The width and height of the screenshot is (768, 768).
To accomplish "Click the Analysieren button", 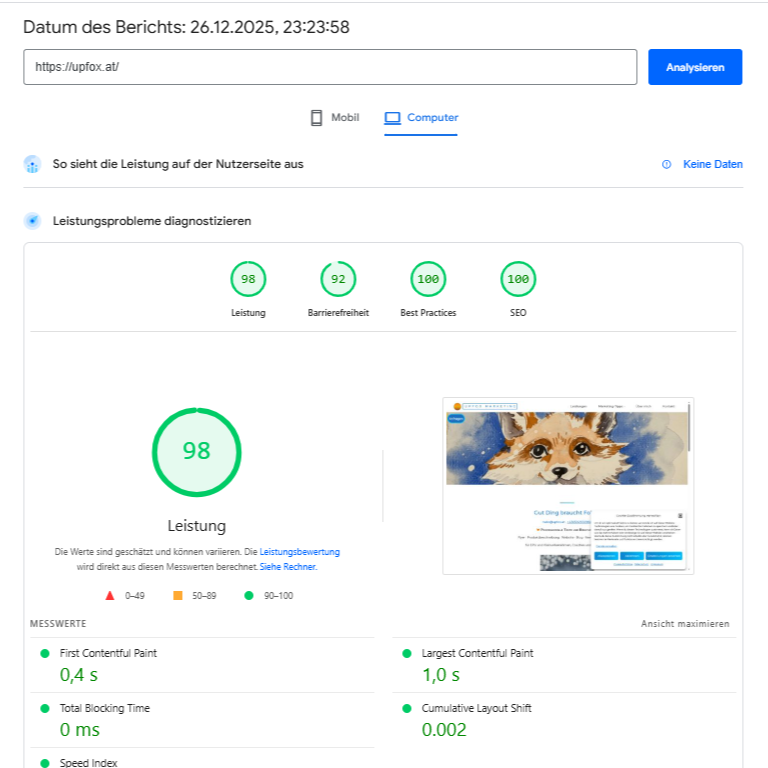I will (x=695, y=67).
